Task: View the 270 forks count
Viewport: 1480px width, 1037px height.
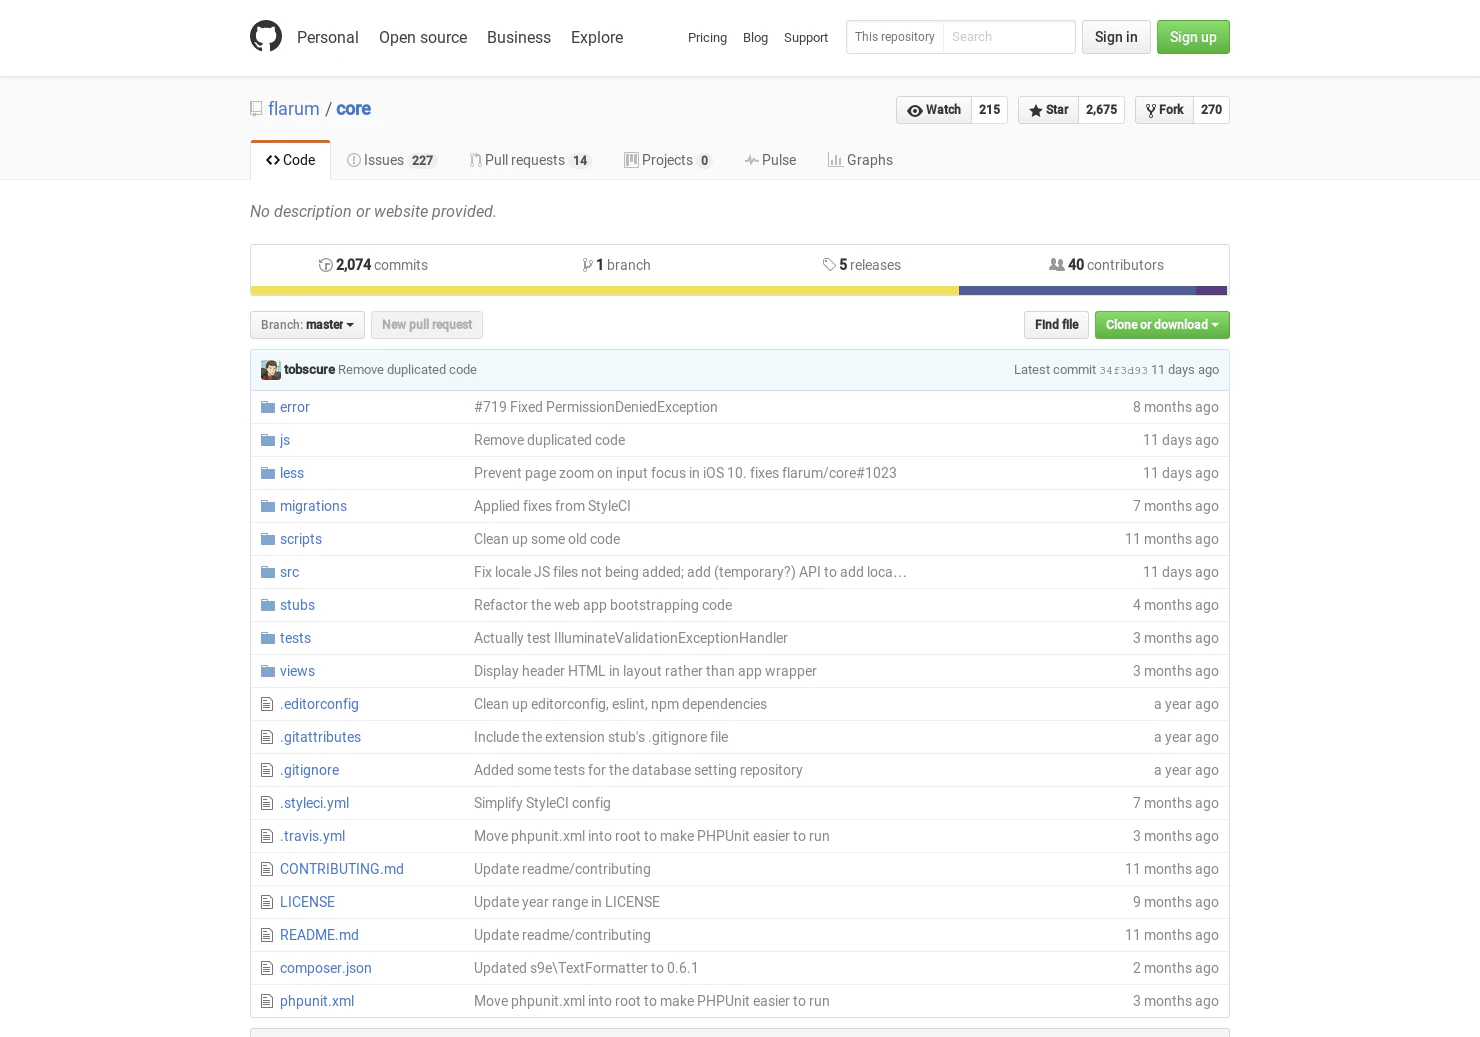Action: (x=1211, y=110)
